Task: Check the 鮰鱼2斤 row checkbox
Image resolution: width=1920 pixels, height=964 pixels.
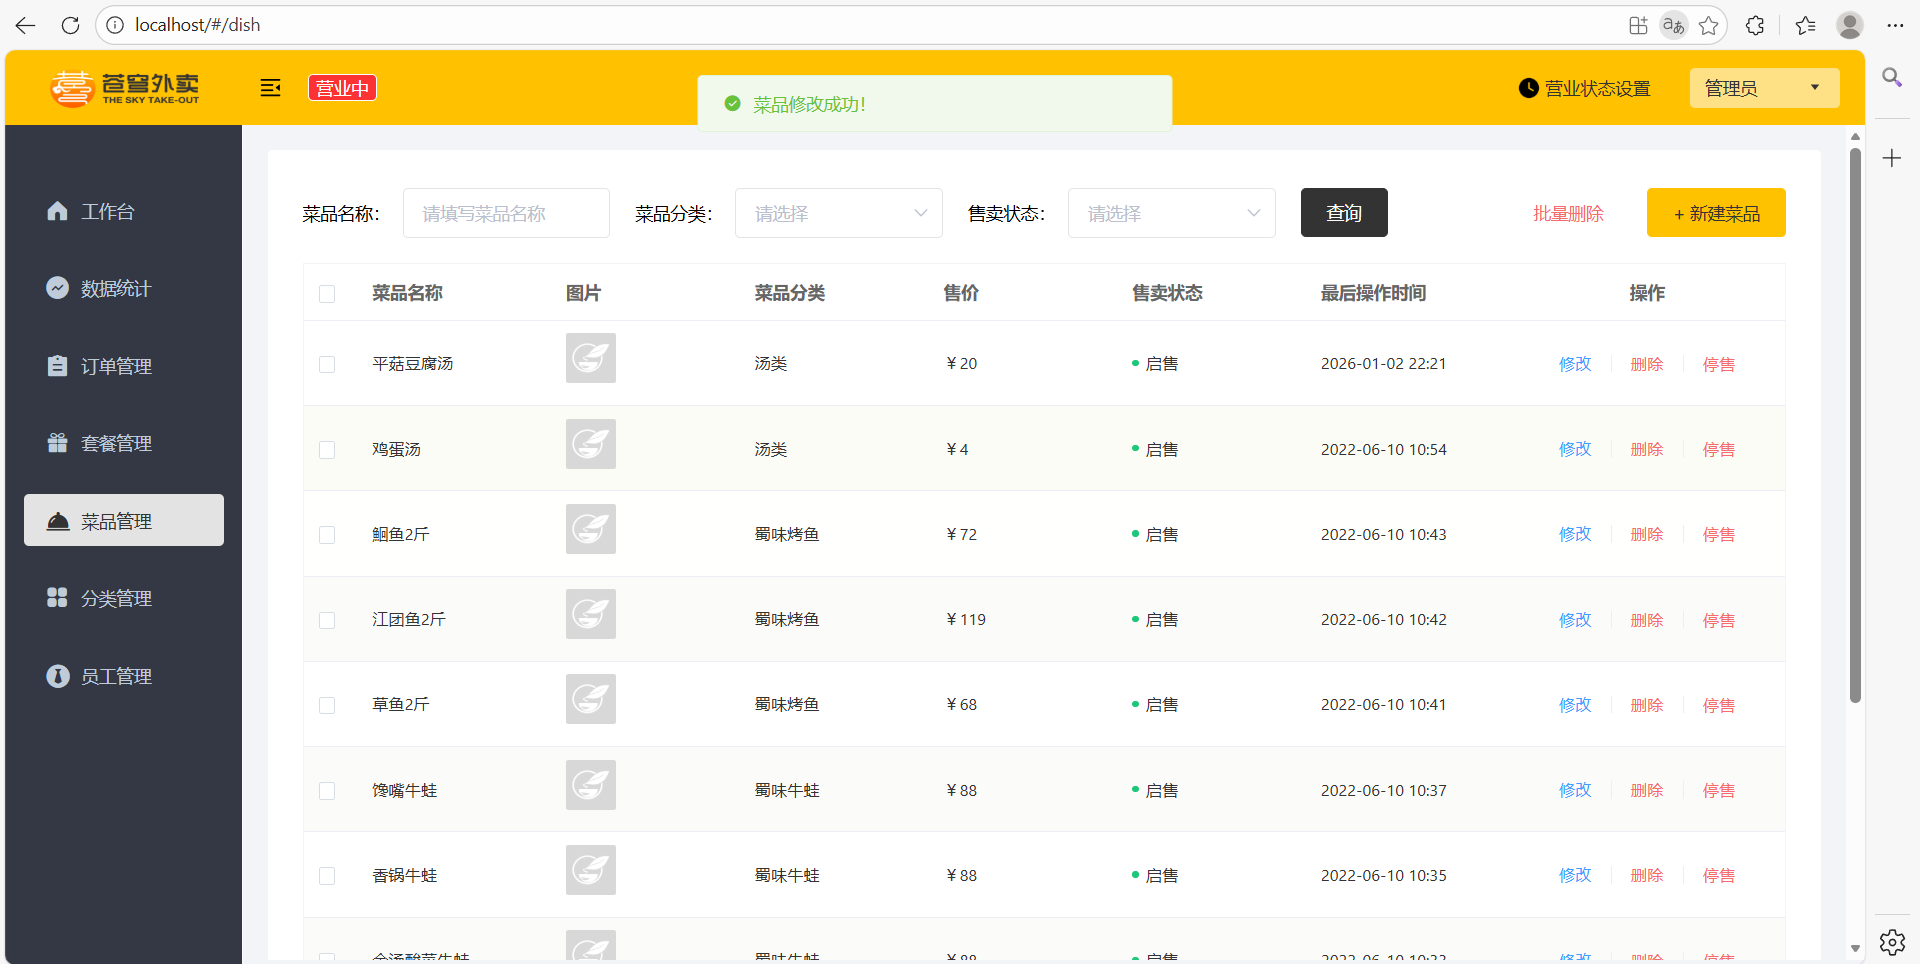Action: (327, 535)
